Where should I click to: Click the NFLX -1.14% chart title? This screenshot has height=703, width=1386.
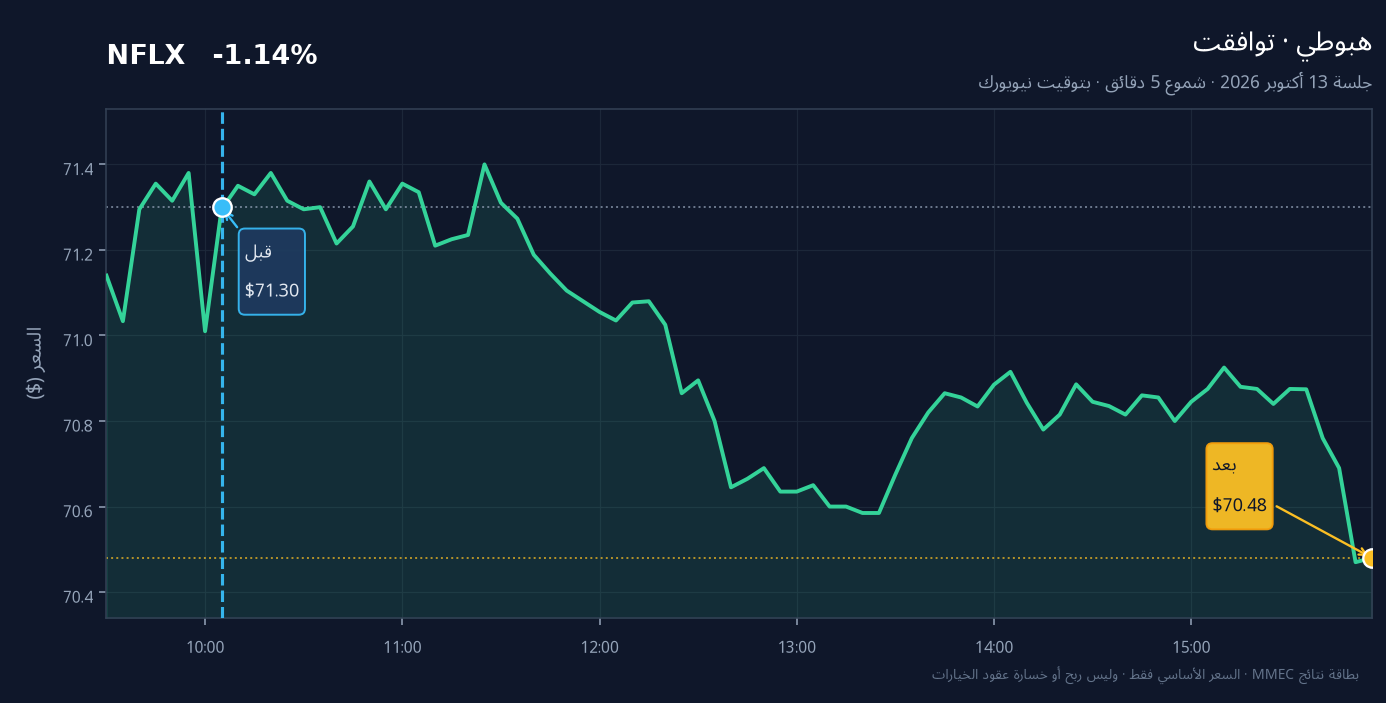[x=212, y=56]
